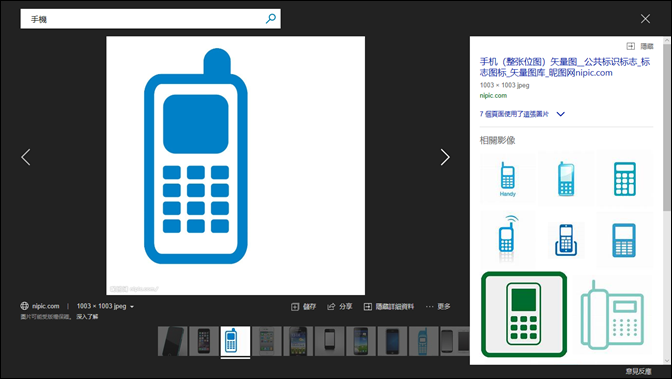The width and height of the screenshot is (672, 379).
Task: Select the eighth filmstrip dark phone thumbnail
Action: pyautogui.click(x=392, y=341)
